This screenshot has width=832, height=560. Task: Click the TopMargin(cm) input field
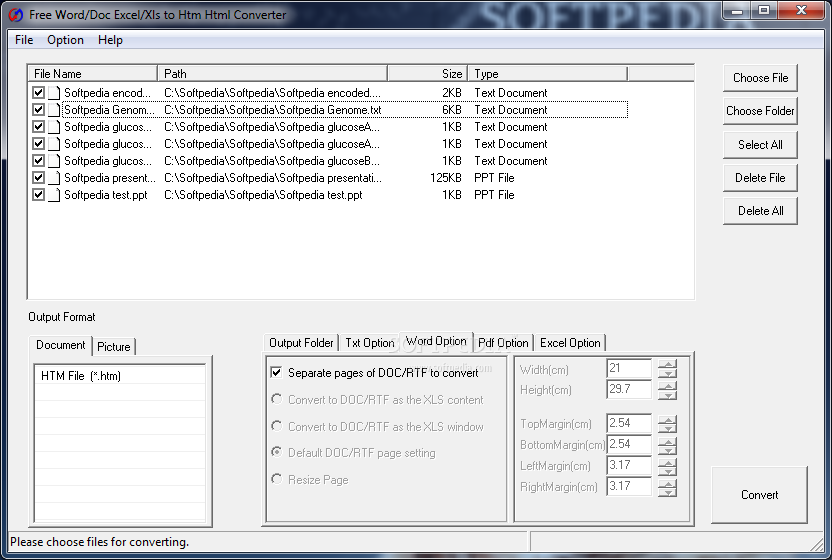tap(629, 423)
